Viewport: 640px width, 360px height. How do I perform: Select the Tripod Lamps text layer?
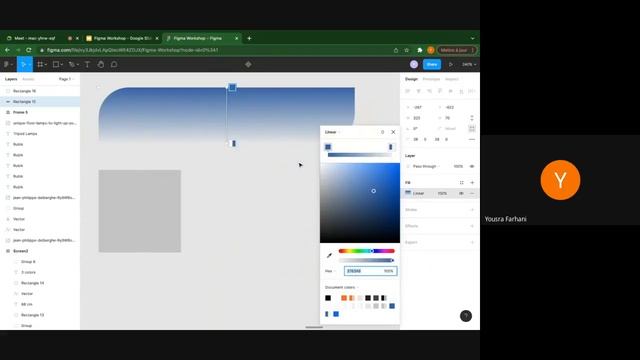25,134
